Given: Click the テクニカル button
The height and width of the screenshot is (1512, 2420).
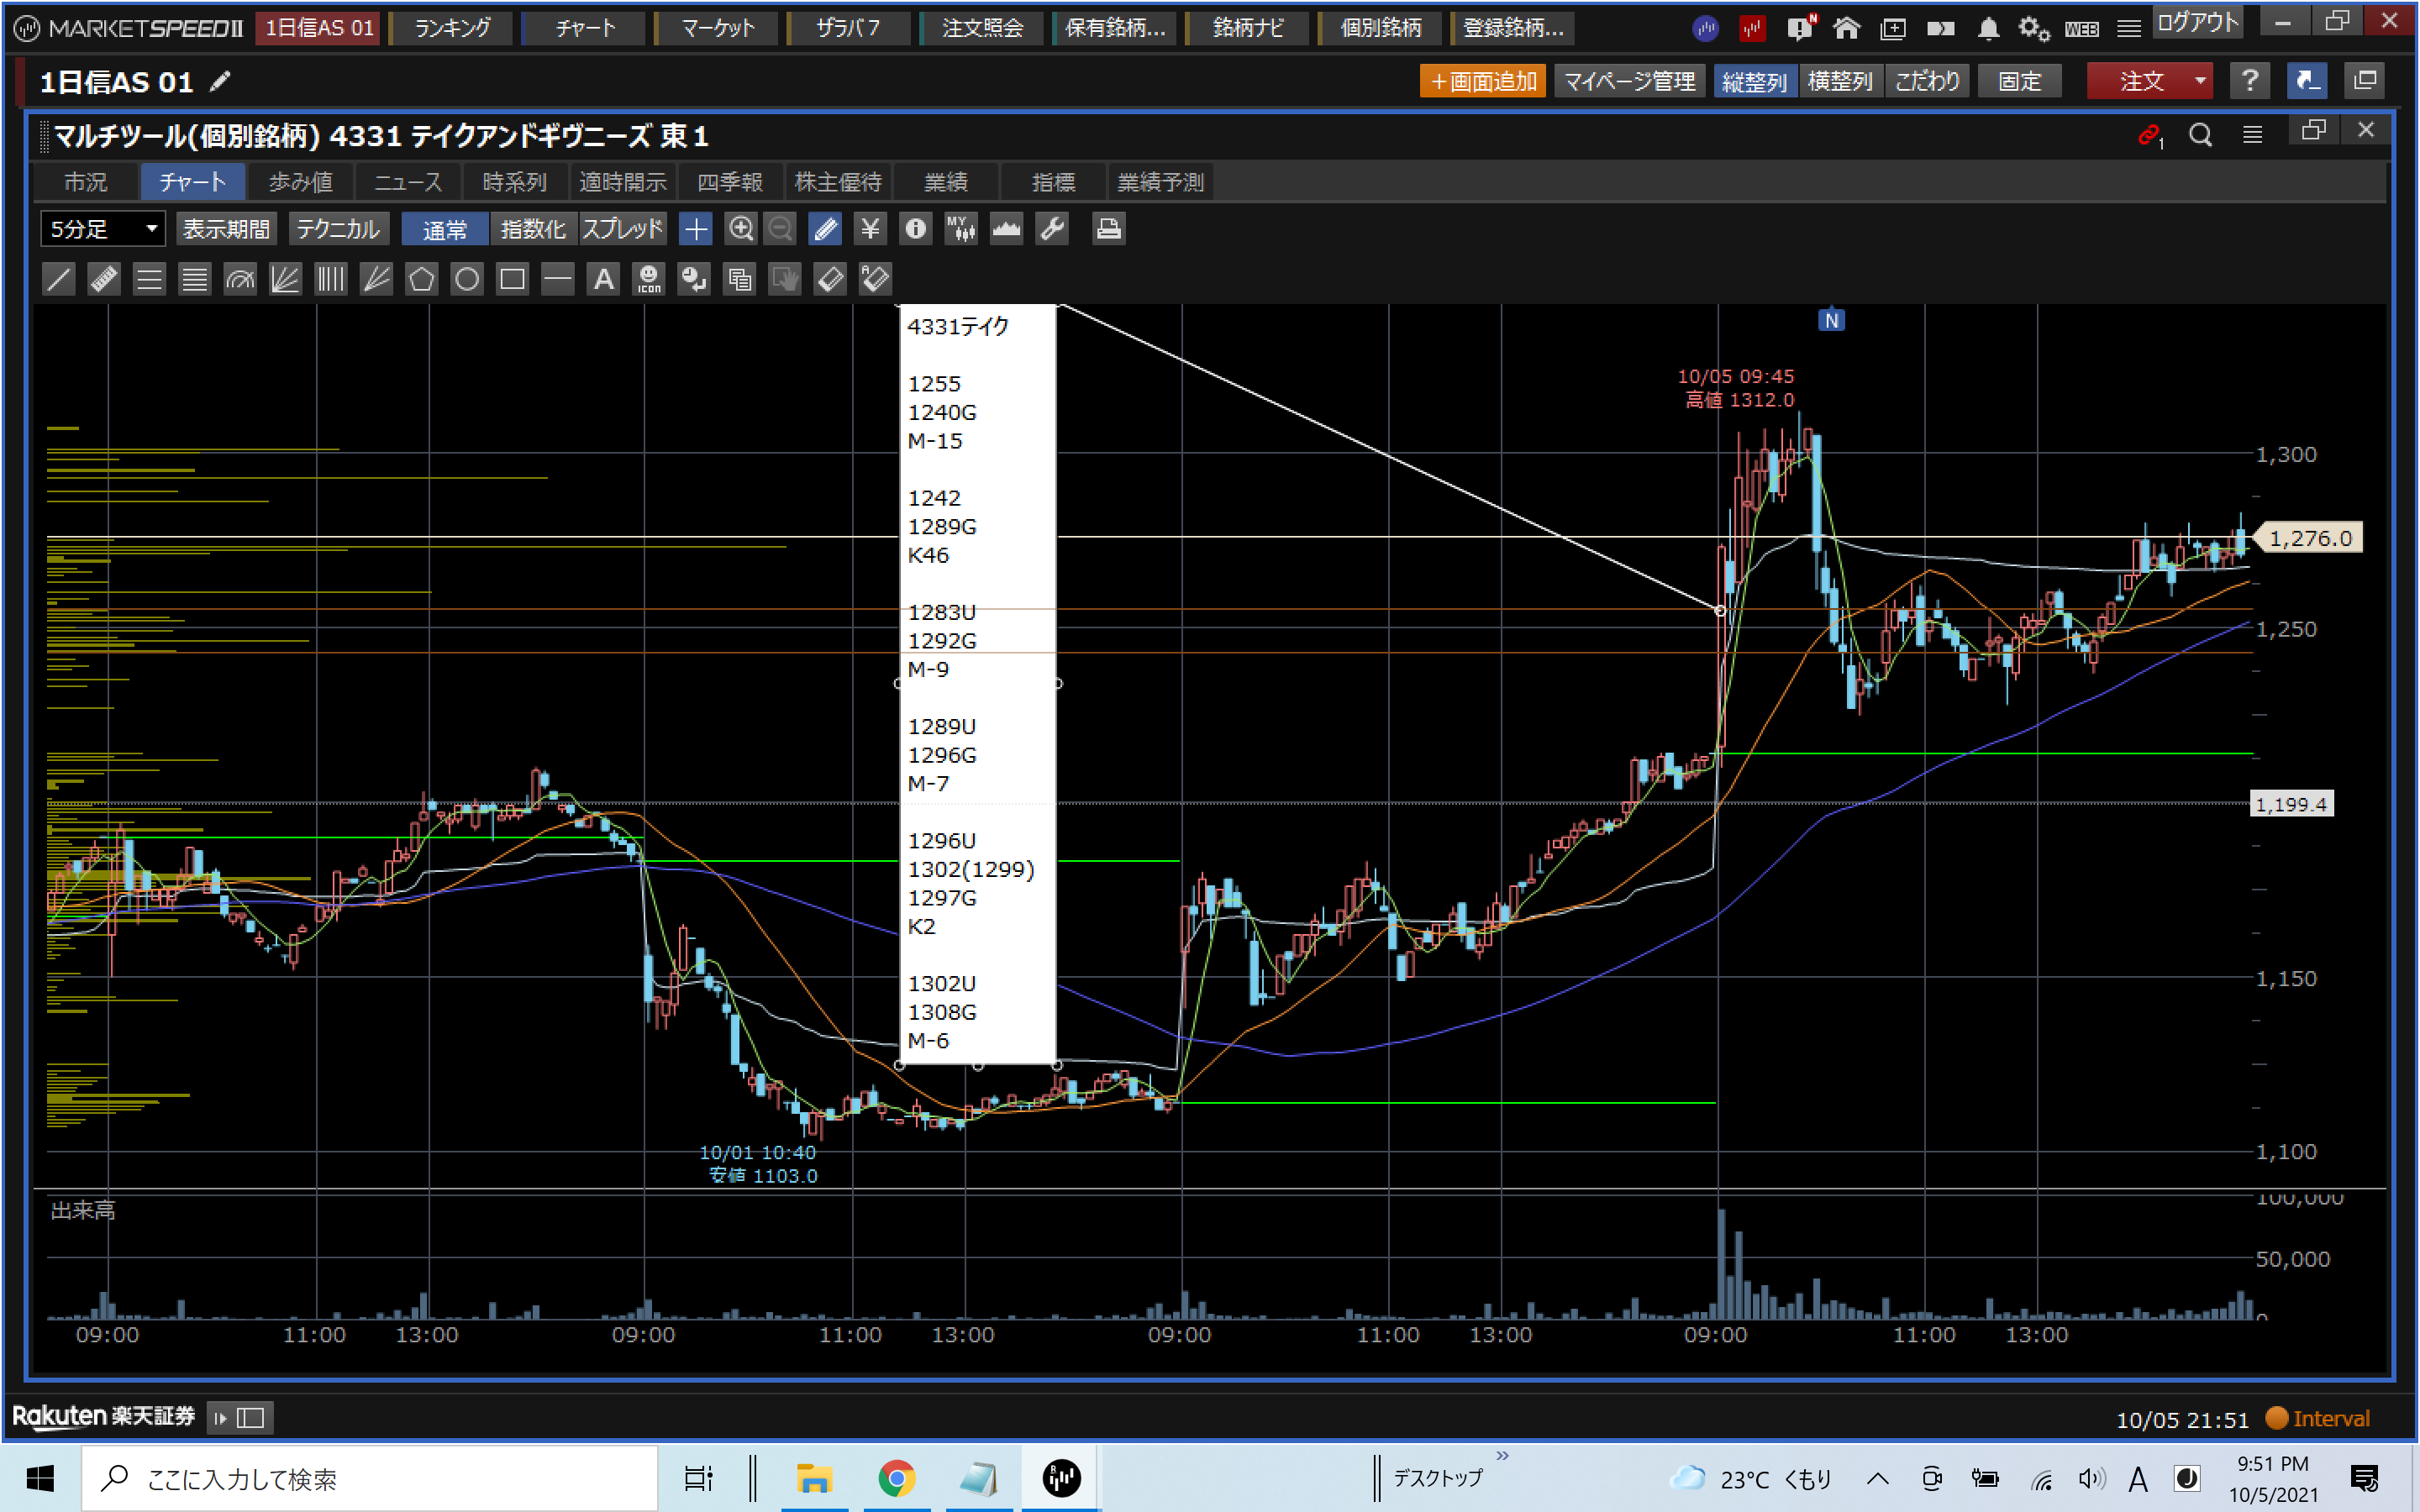Looking at the screenshot, I should tap(338, 229).
